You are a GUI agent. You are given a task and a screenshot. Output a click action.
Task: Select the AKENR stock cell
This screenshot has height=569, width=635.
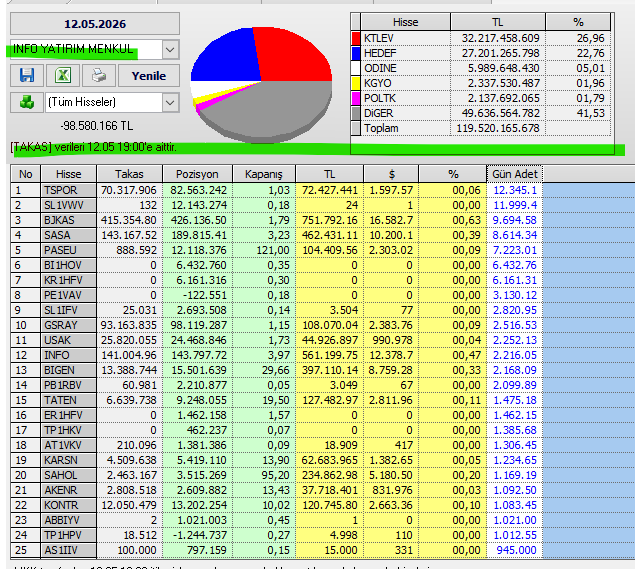pos(68,490)
